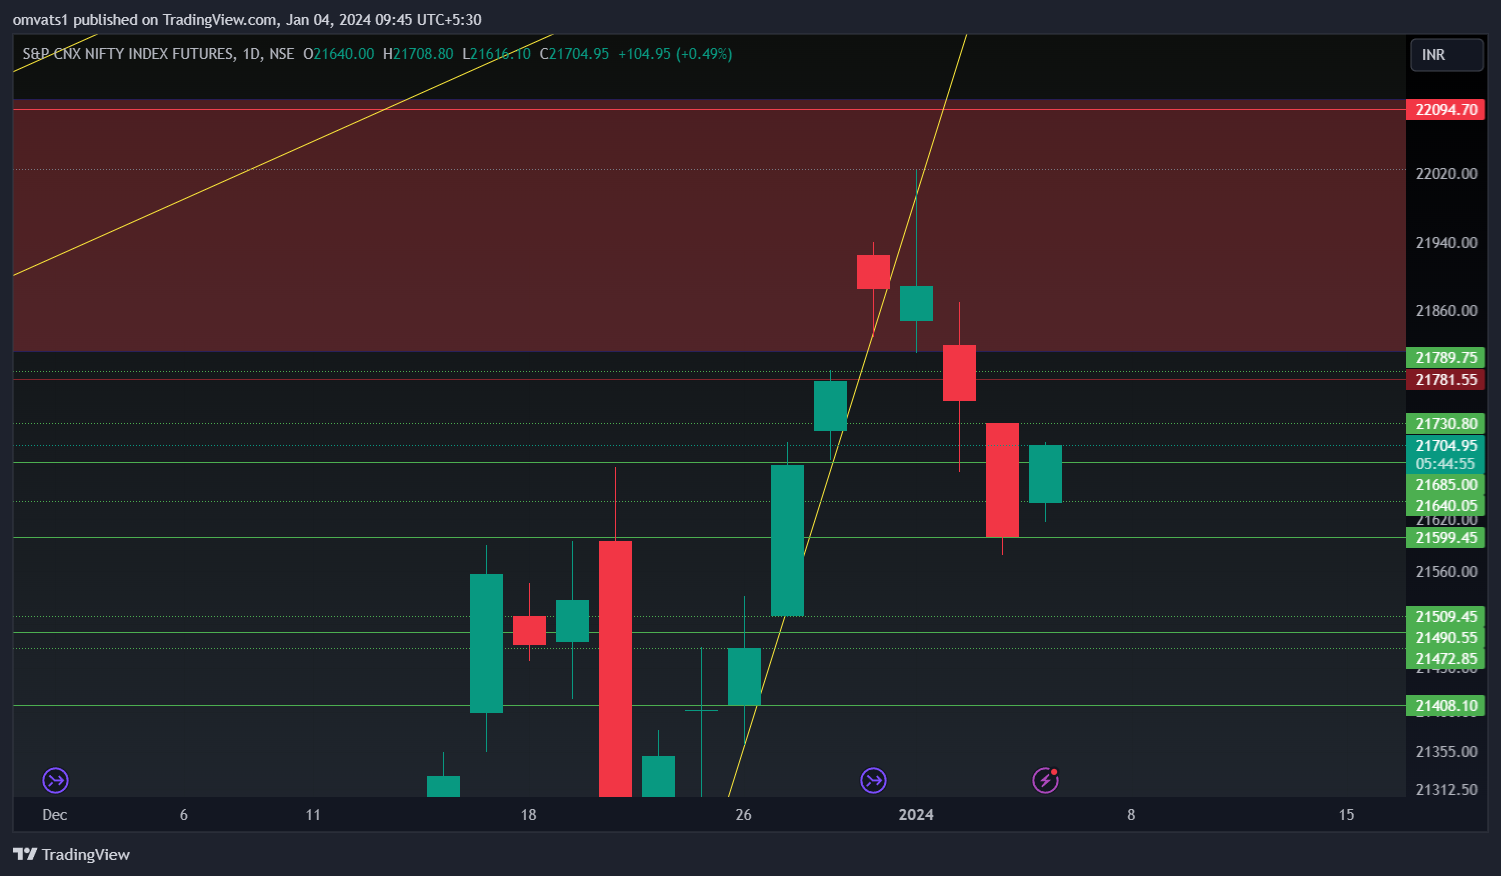Screen dimensions: 1501x876
Task: Select the dark red 21781.55 price label
Action: tap(1445, 380)
